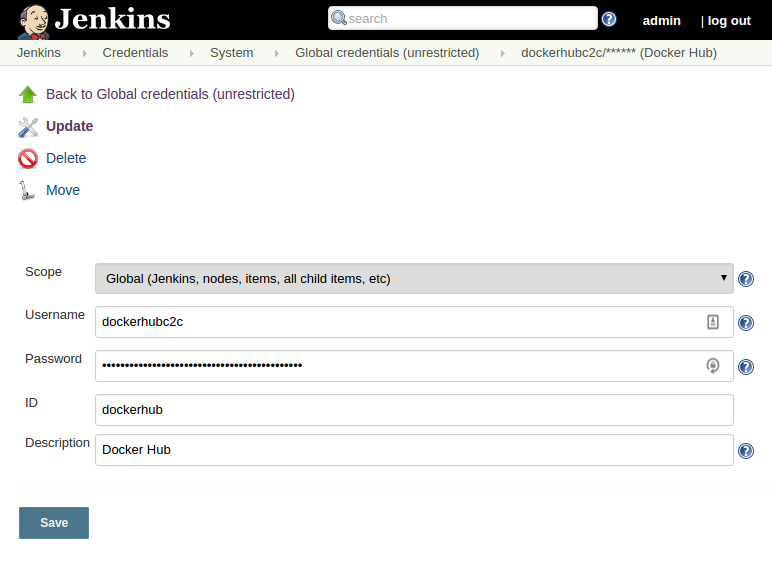Click the password manager icon in Password field
The width and height of the screenshot is (772, 571).
coord(713,366)
